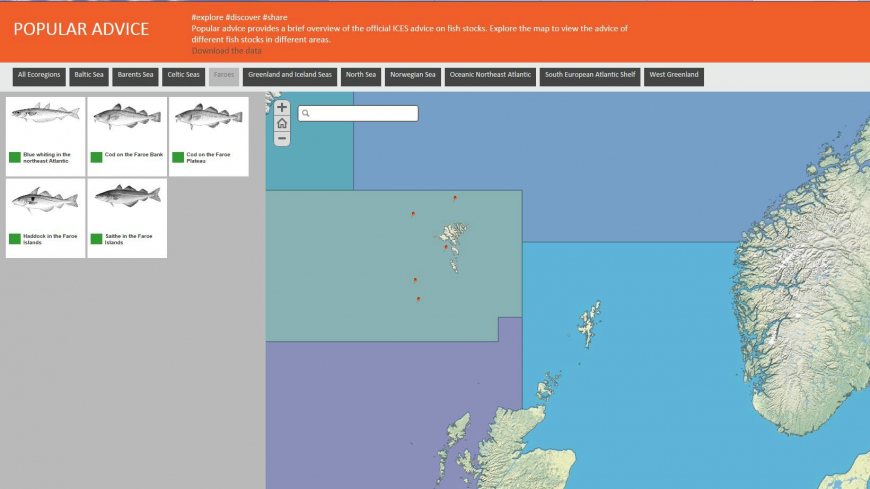The image size is (870, 489).
Task: Click the Download the data link
Action: tap(227, 51)
